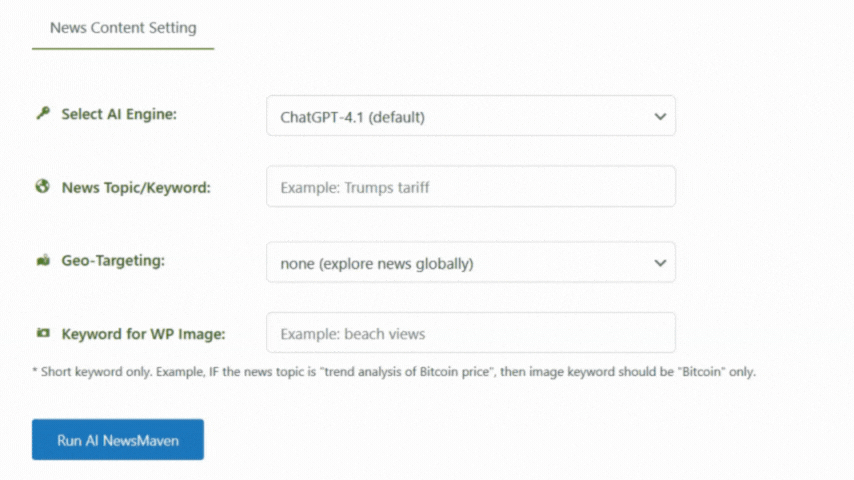Switch to the News Content Setting tab
The image size is (854, 480).
coord(123,28)
